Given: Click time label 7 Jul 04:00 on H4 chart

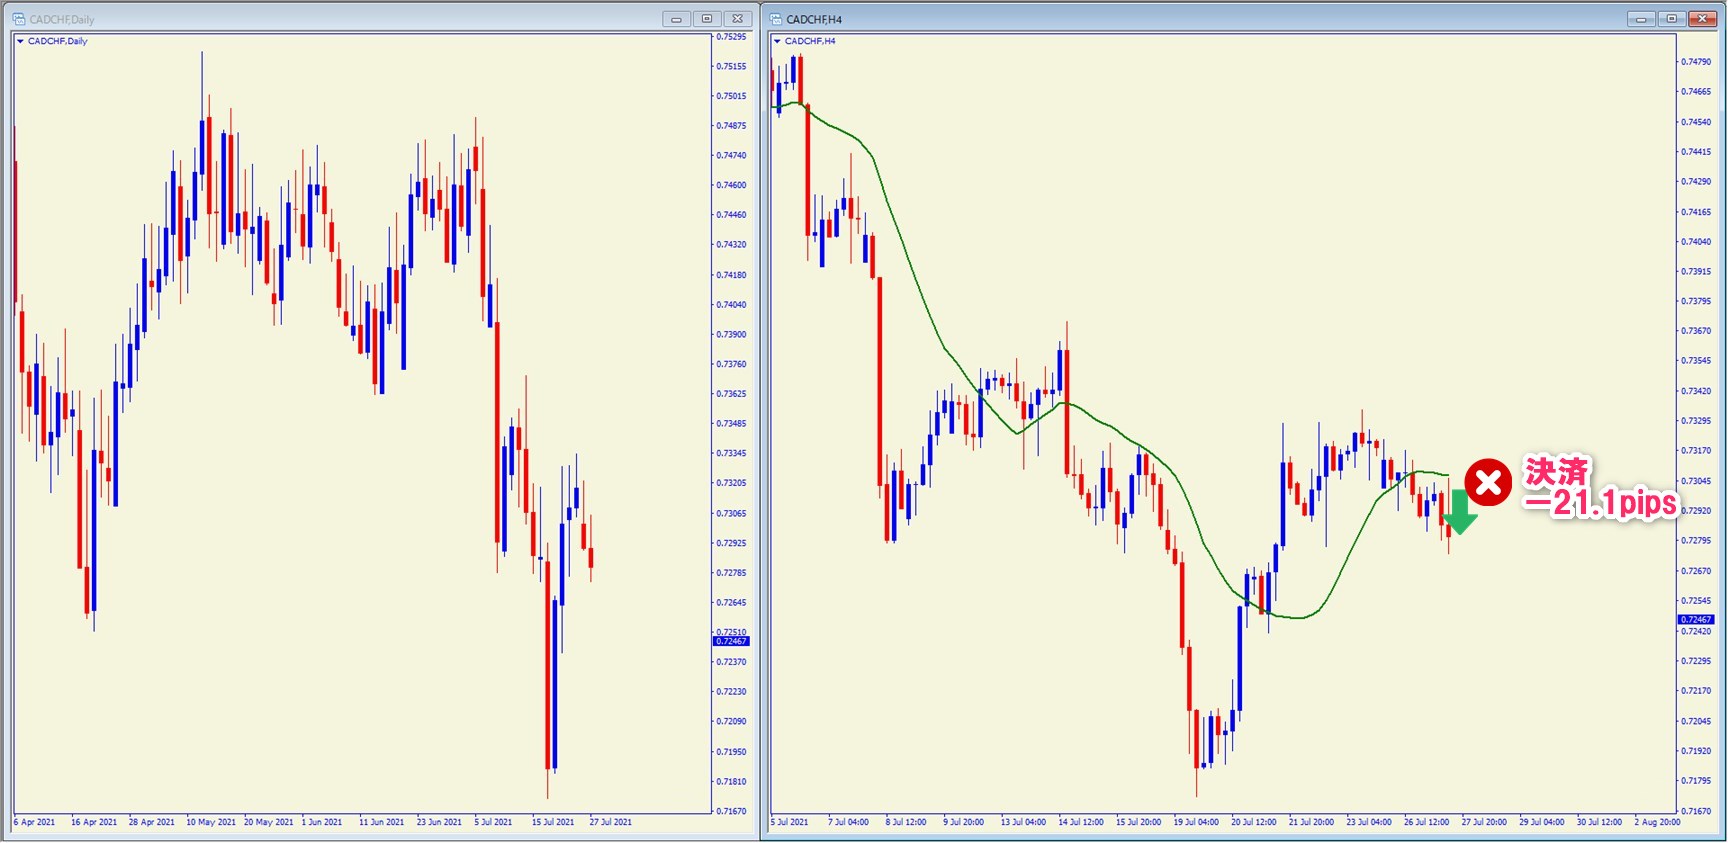Looking at the screenshot, I should pyautogui.click(x=848, y=822).
